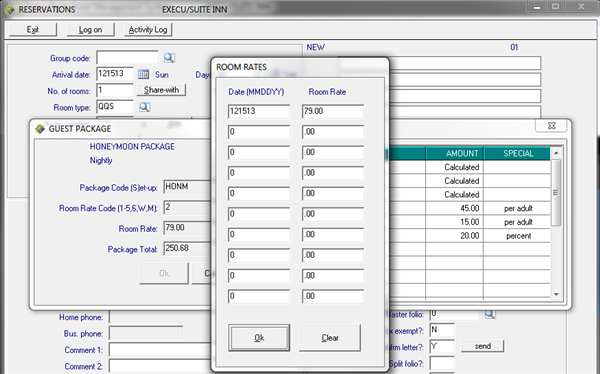Image resolution: width=600 pixels, height=374 pixels.
Task: Select the percent special cell
Action: click(x=517, y=236)
